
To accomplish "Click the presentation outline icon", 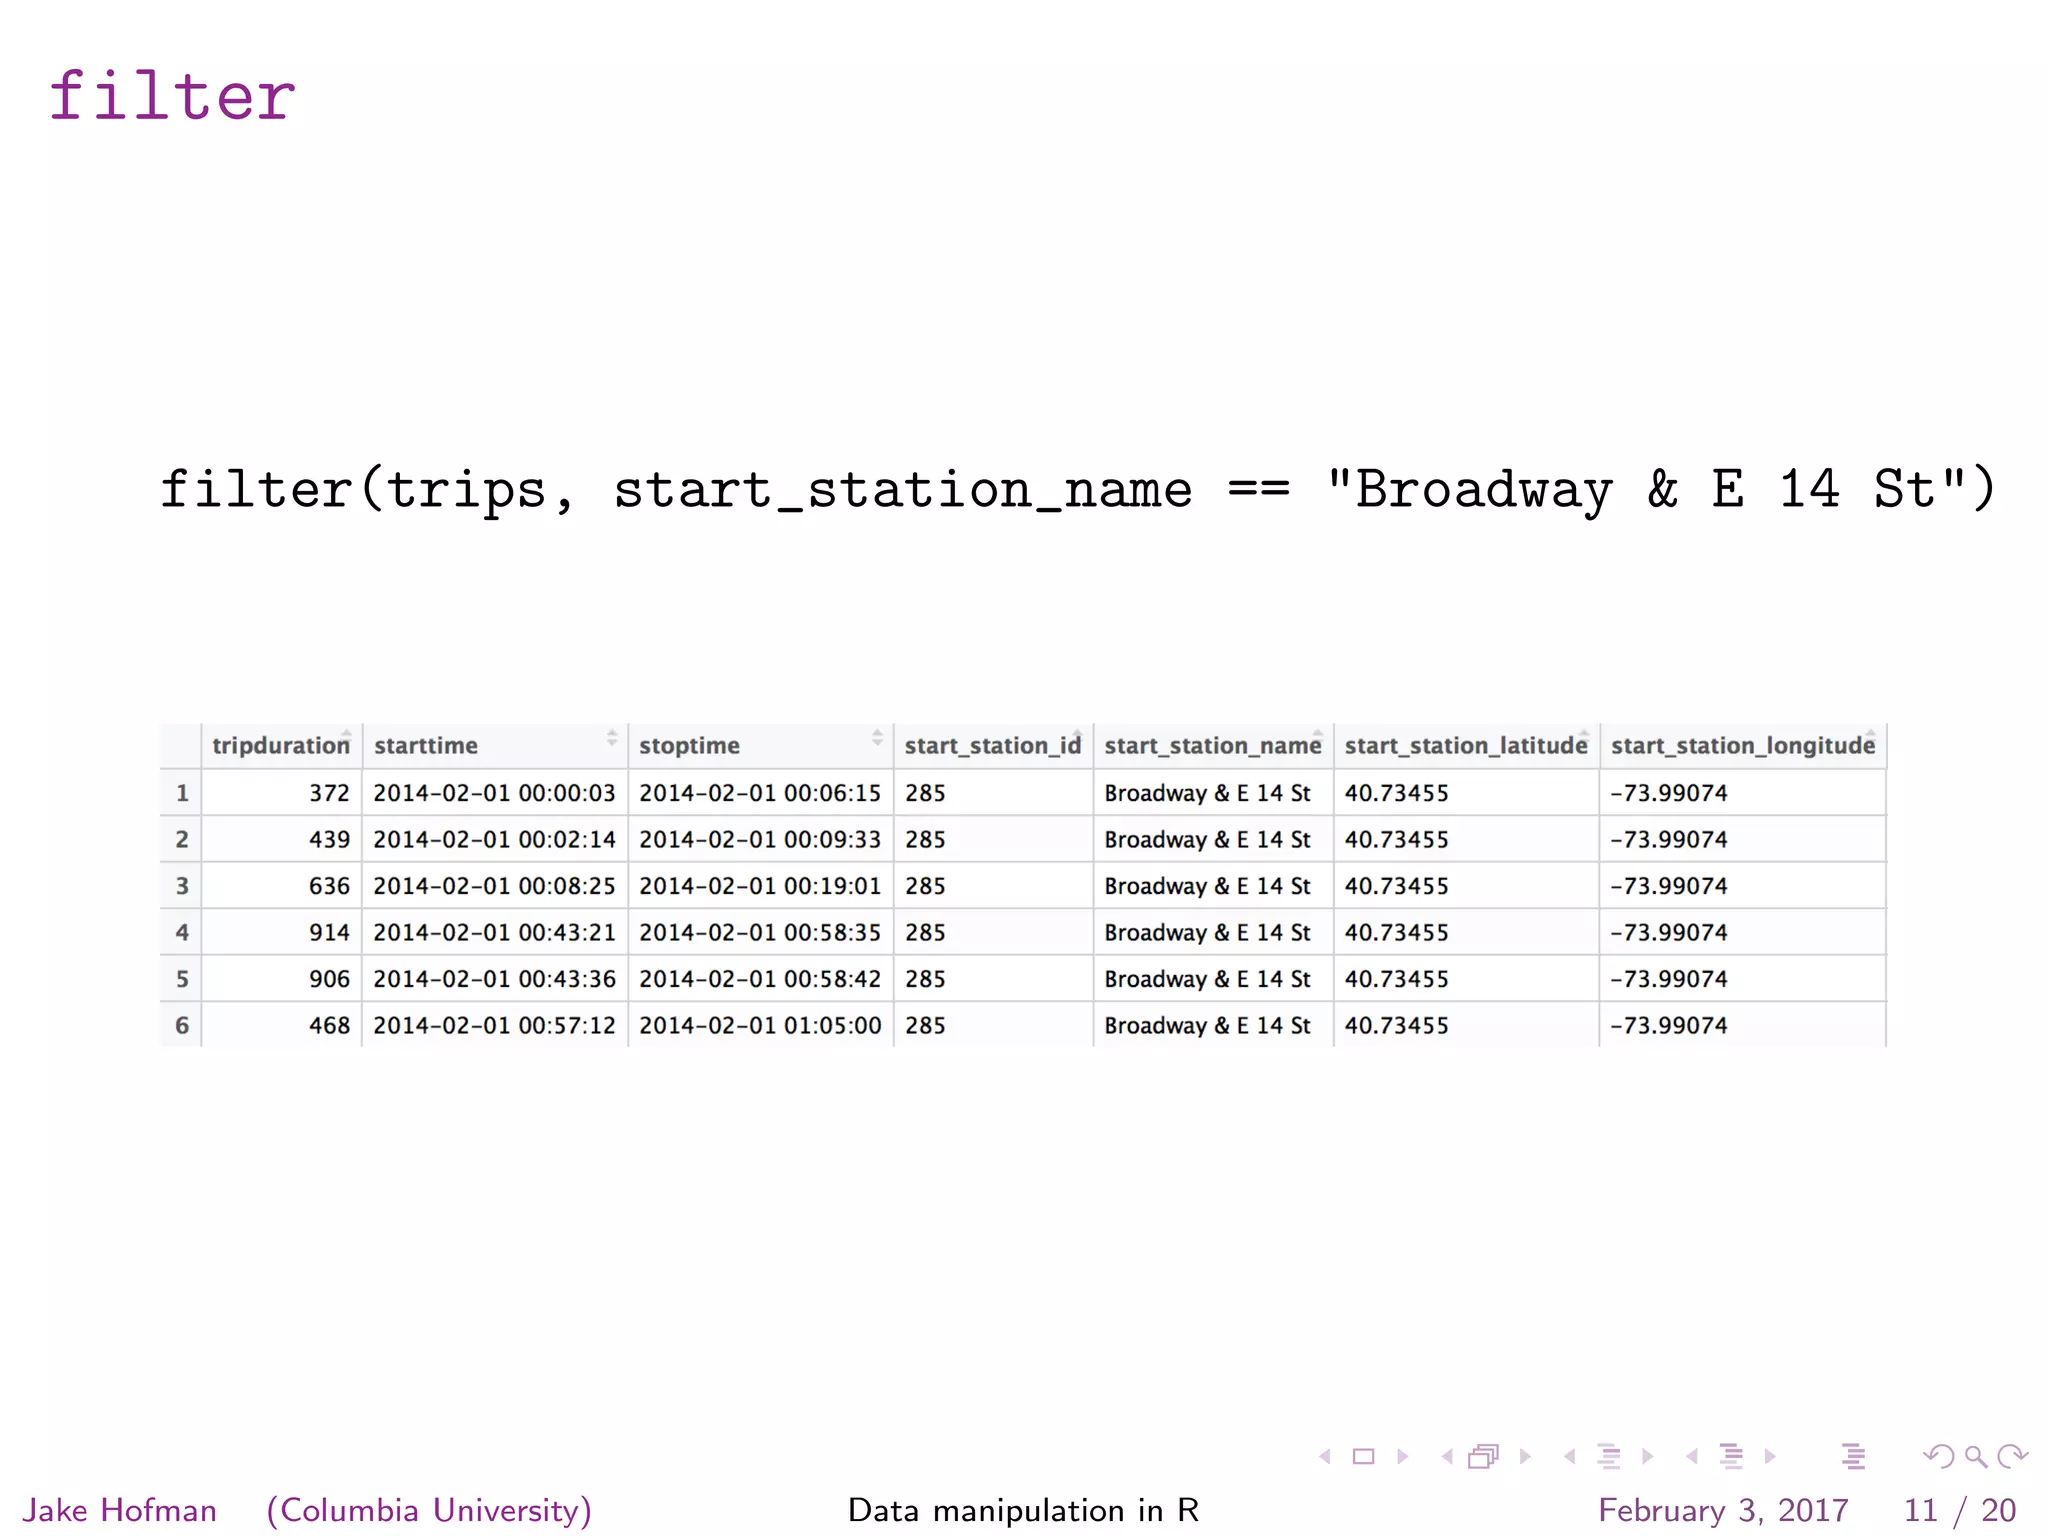I will 1853,1457.
